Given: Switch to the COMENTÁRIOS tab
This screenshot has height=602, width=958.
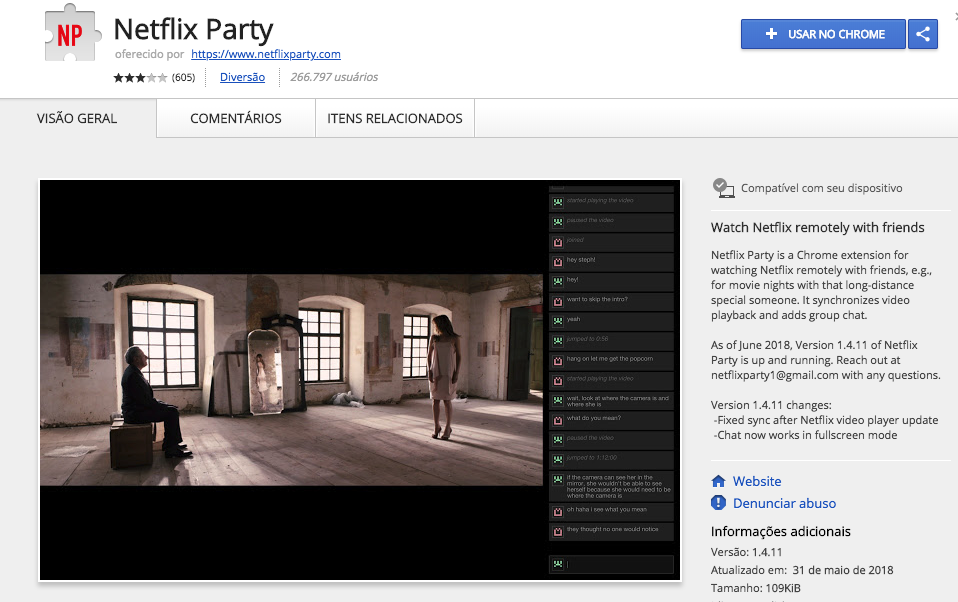Looking at the screenshot, I should coord(236,118).
